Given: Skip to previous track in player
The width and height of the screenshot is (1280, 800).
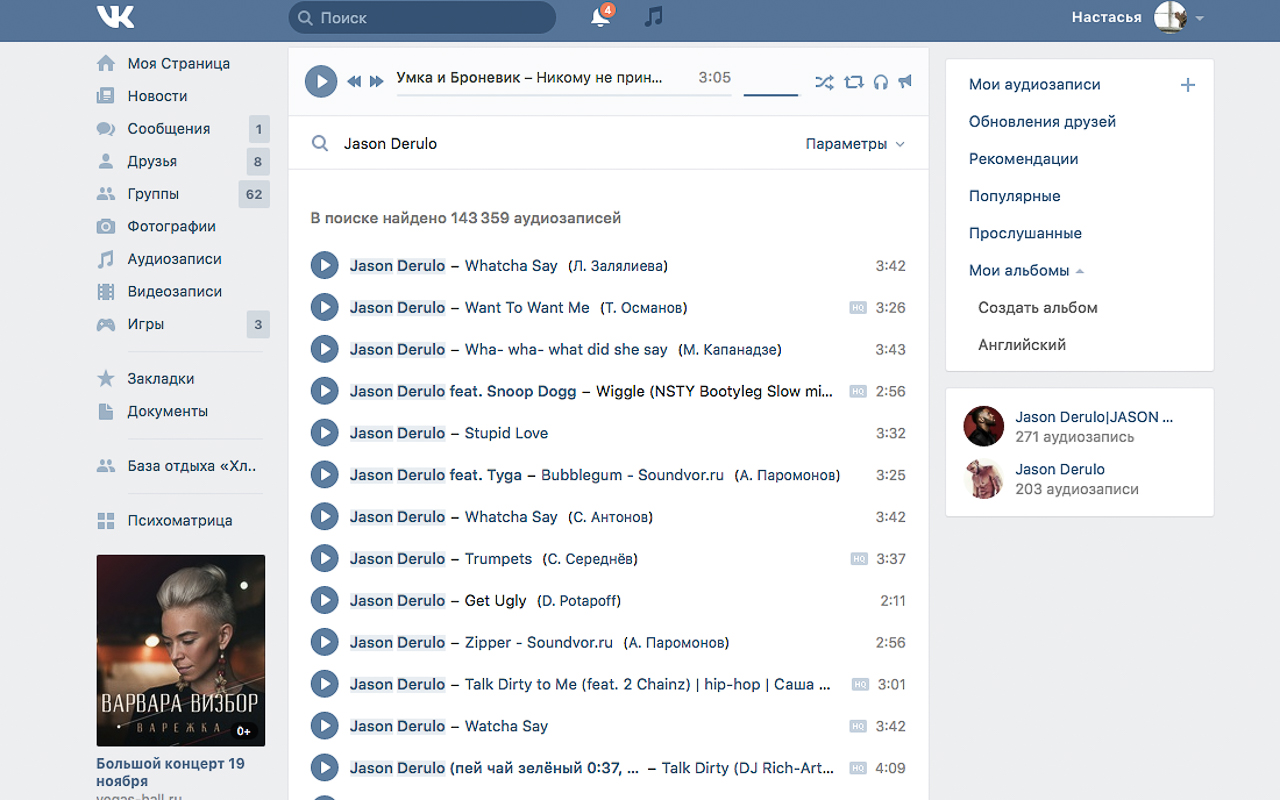Looking at the screenshot, I should coord(354,81).
